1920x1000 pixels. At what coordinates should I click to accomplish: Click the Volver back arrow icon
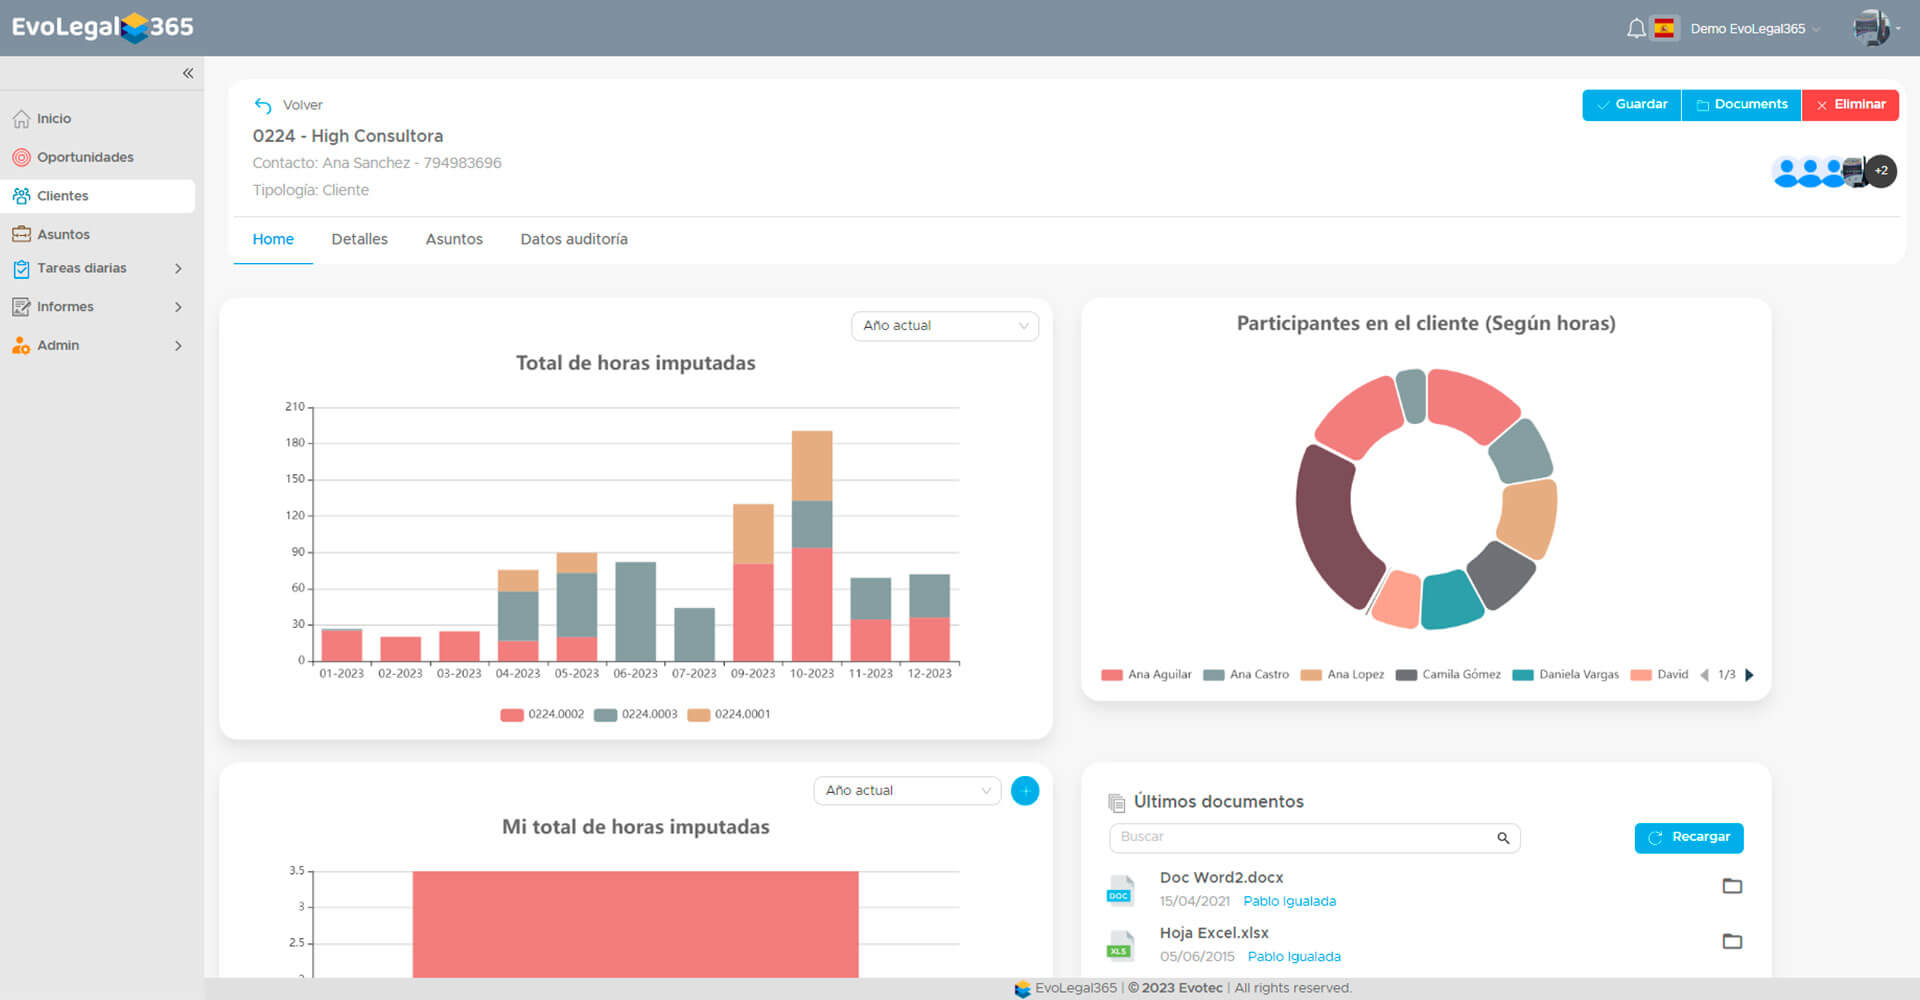[263, 106]
